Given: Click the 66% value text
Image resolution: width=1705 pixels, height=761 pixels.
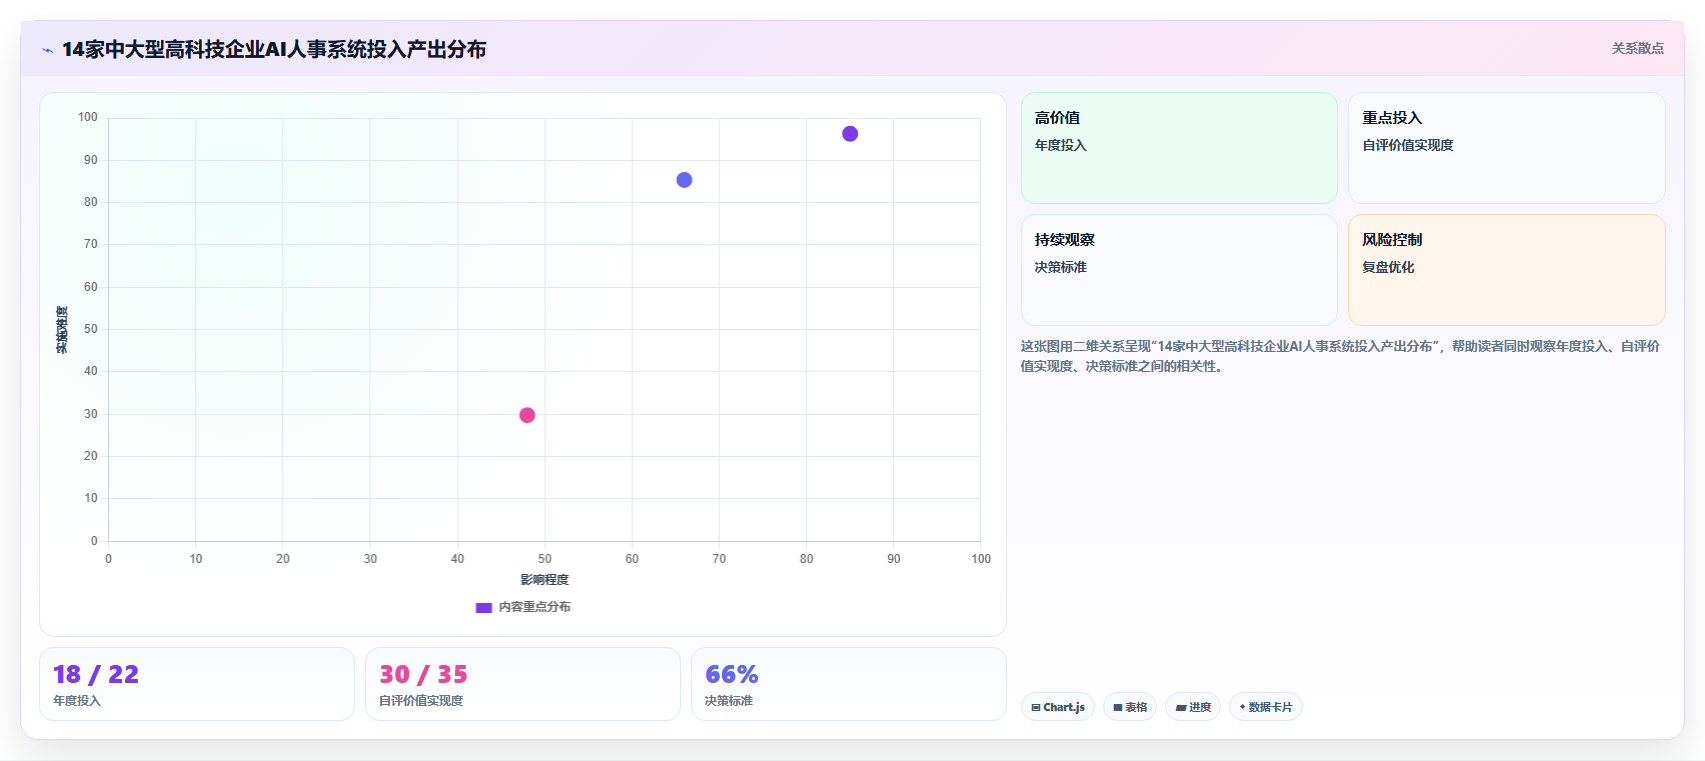Looking at the screenshot, I should [x=732, y=675].
